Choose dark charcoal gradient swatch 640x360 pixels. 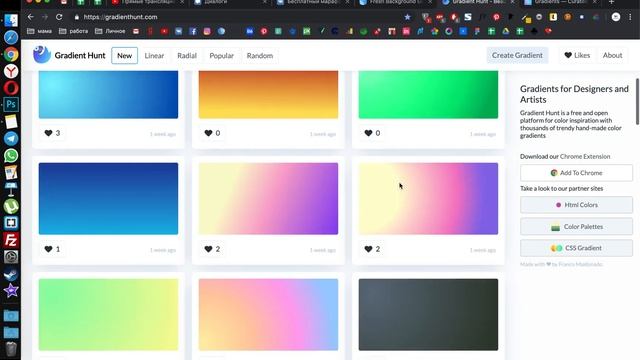pos(428,315)
